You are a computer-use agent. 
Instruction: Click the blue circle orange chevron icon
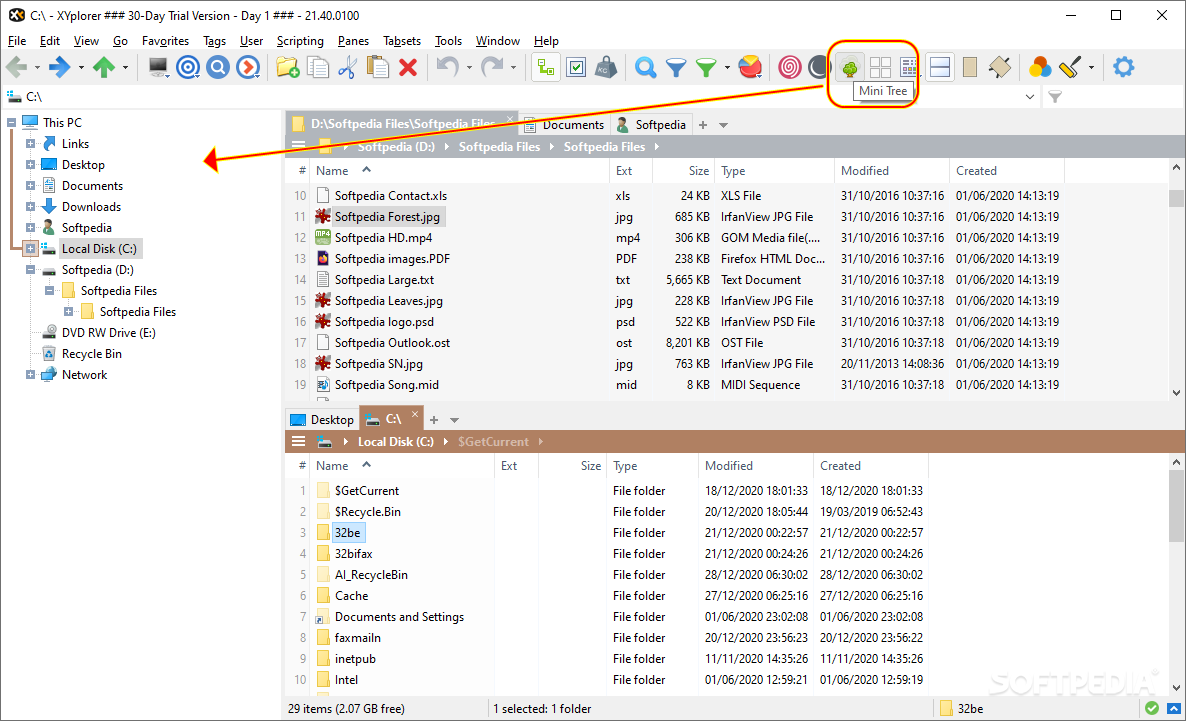(247, 67)
